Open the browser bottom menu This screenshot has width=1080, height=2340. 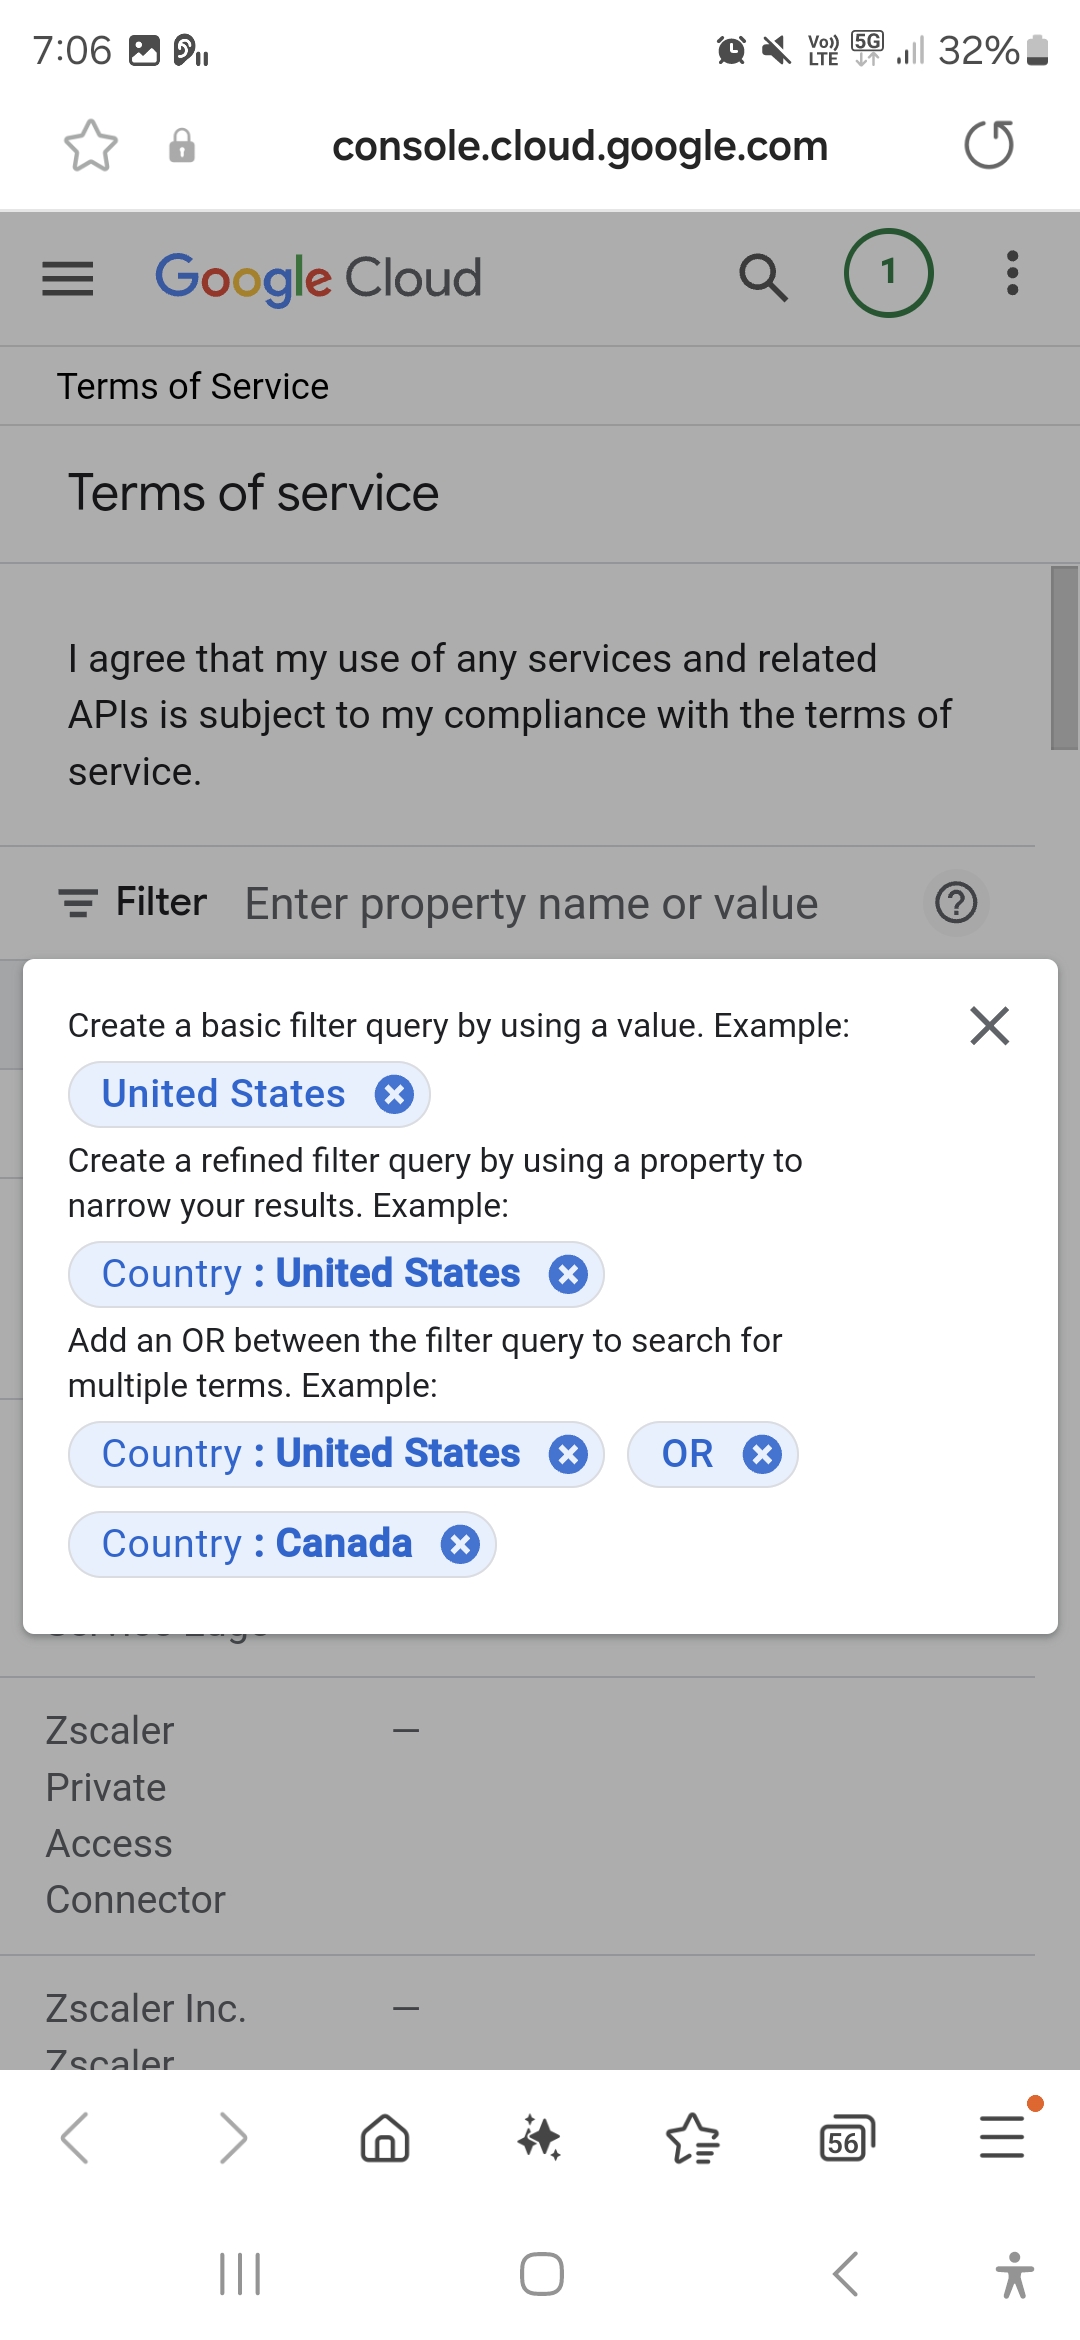pos(1002,2137)
